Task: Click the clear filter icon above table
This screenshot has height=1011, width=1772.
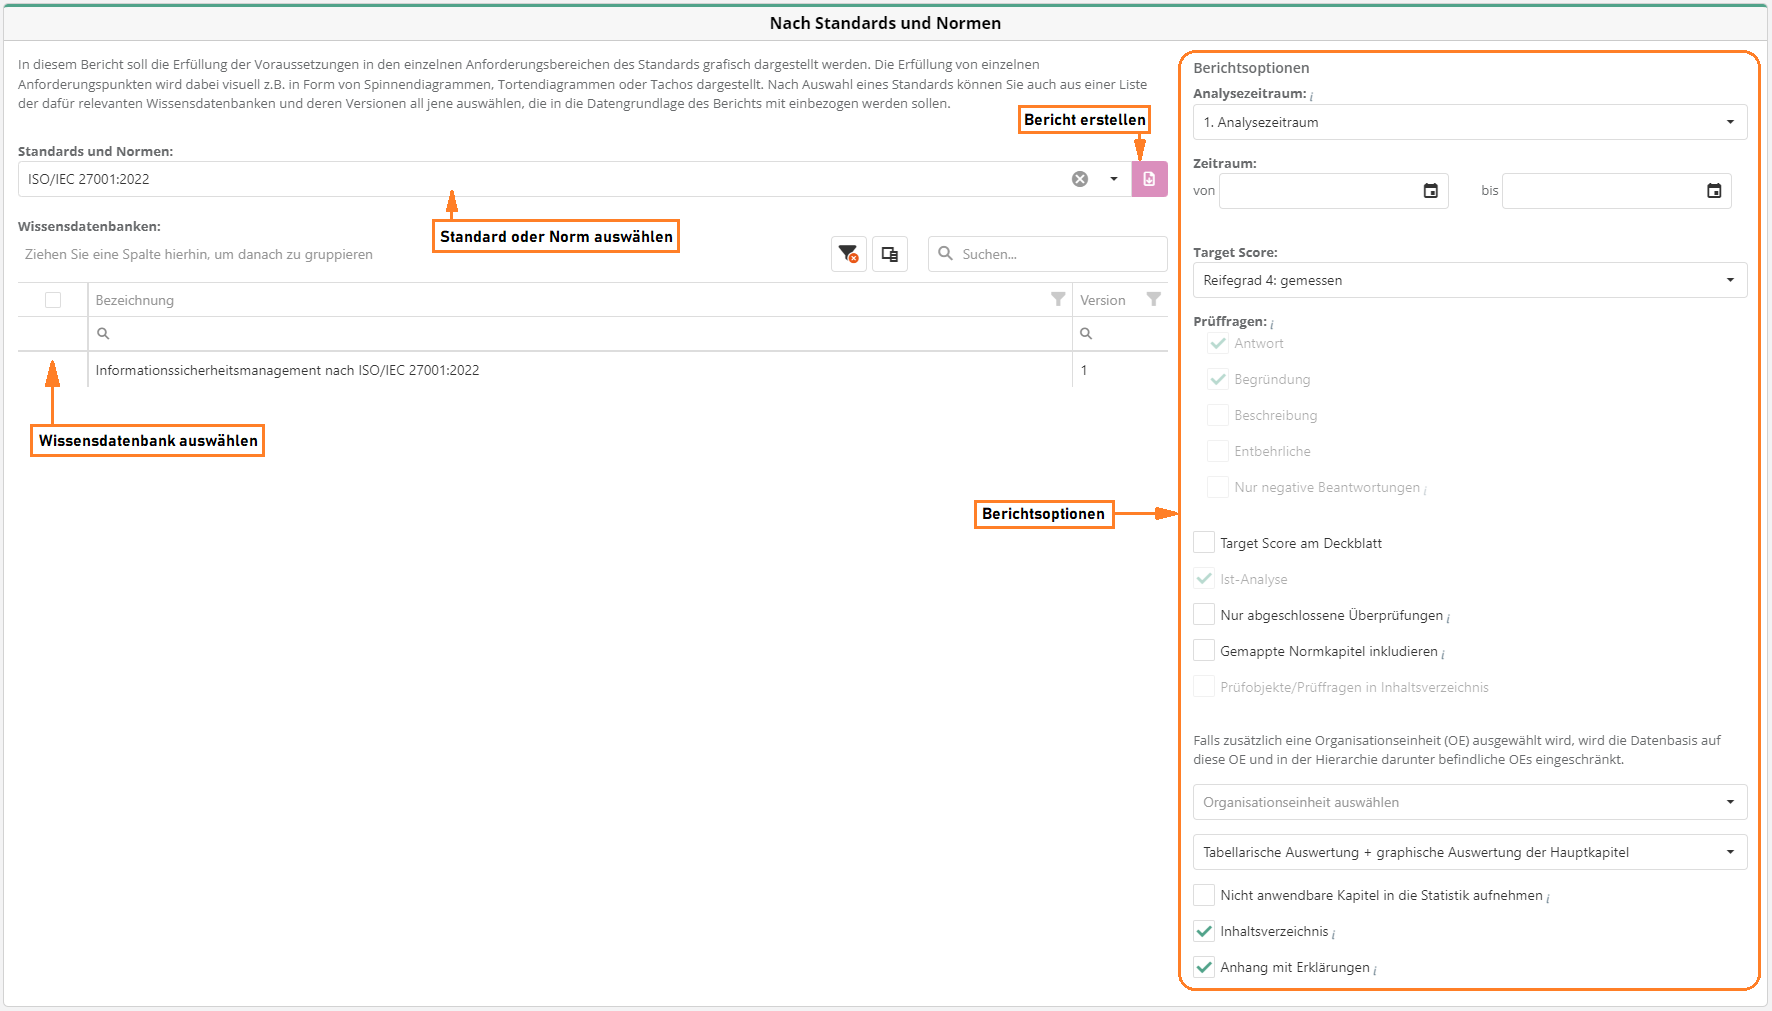Action: click(x=848, y=254)
